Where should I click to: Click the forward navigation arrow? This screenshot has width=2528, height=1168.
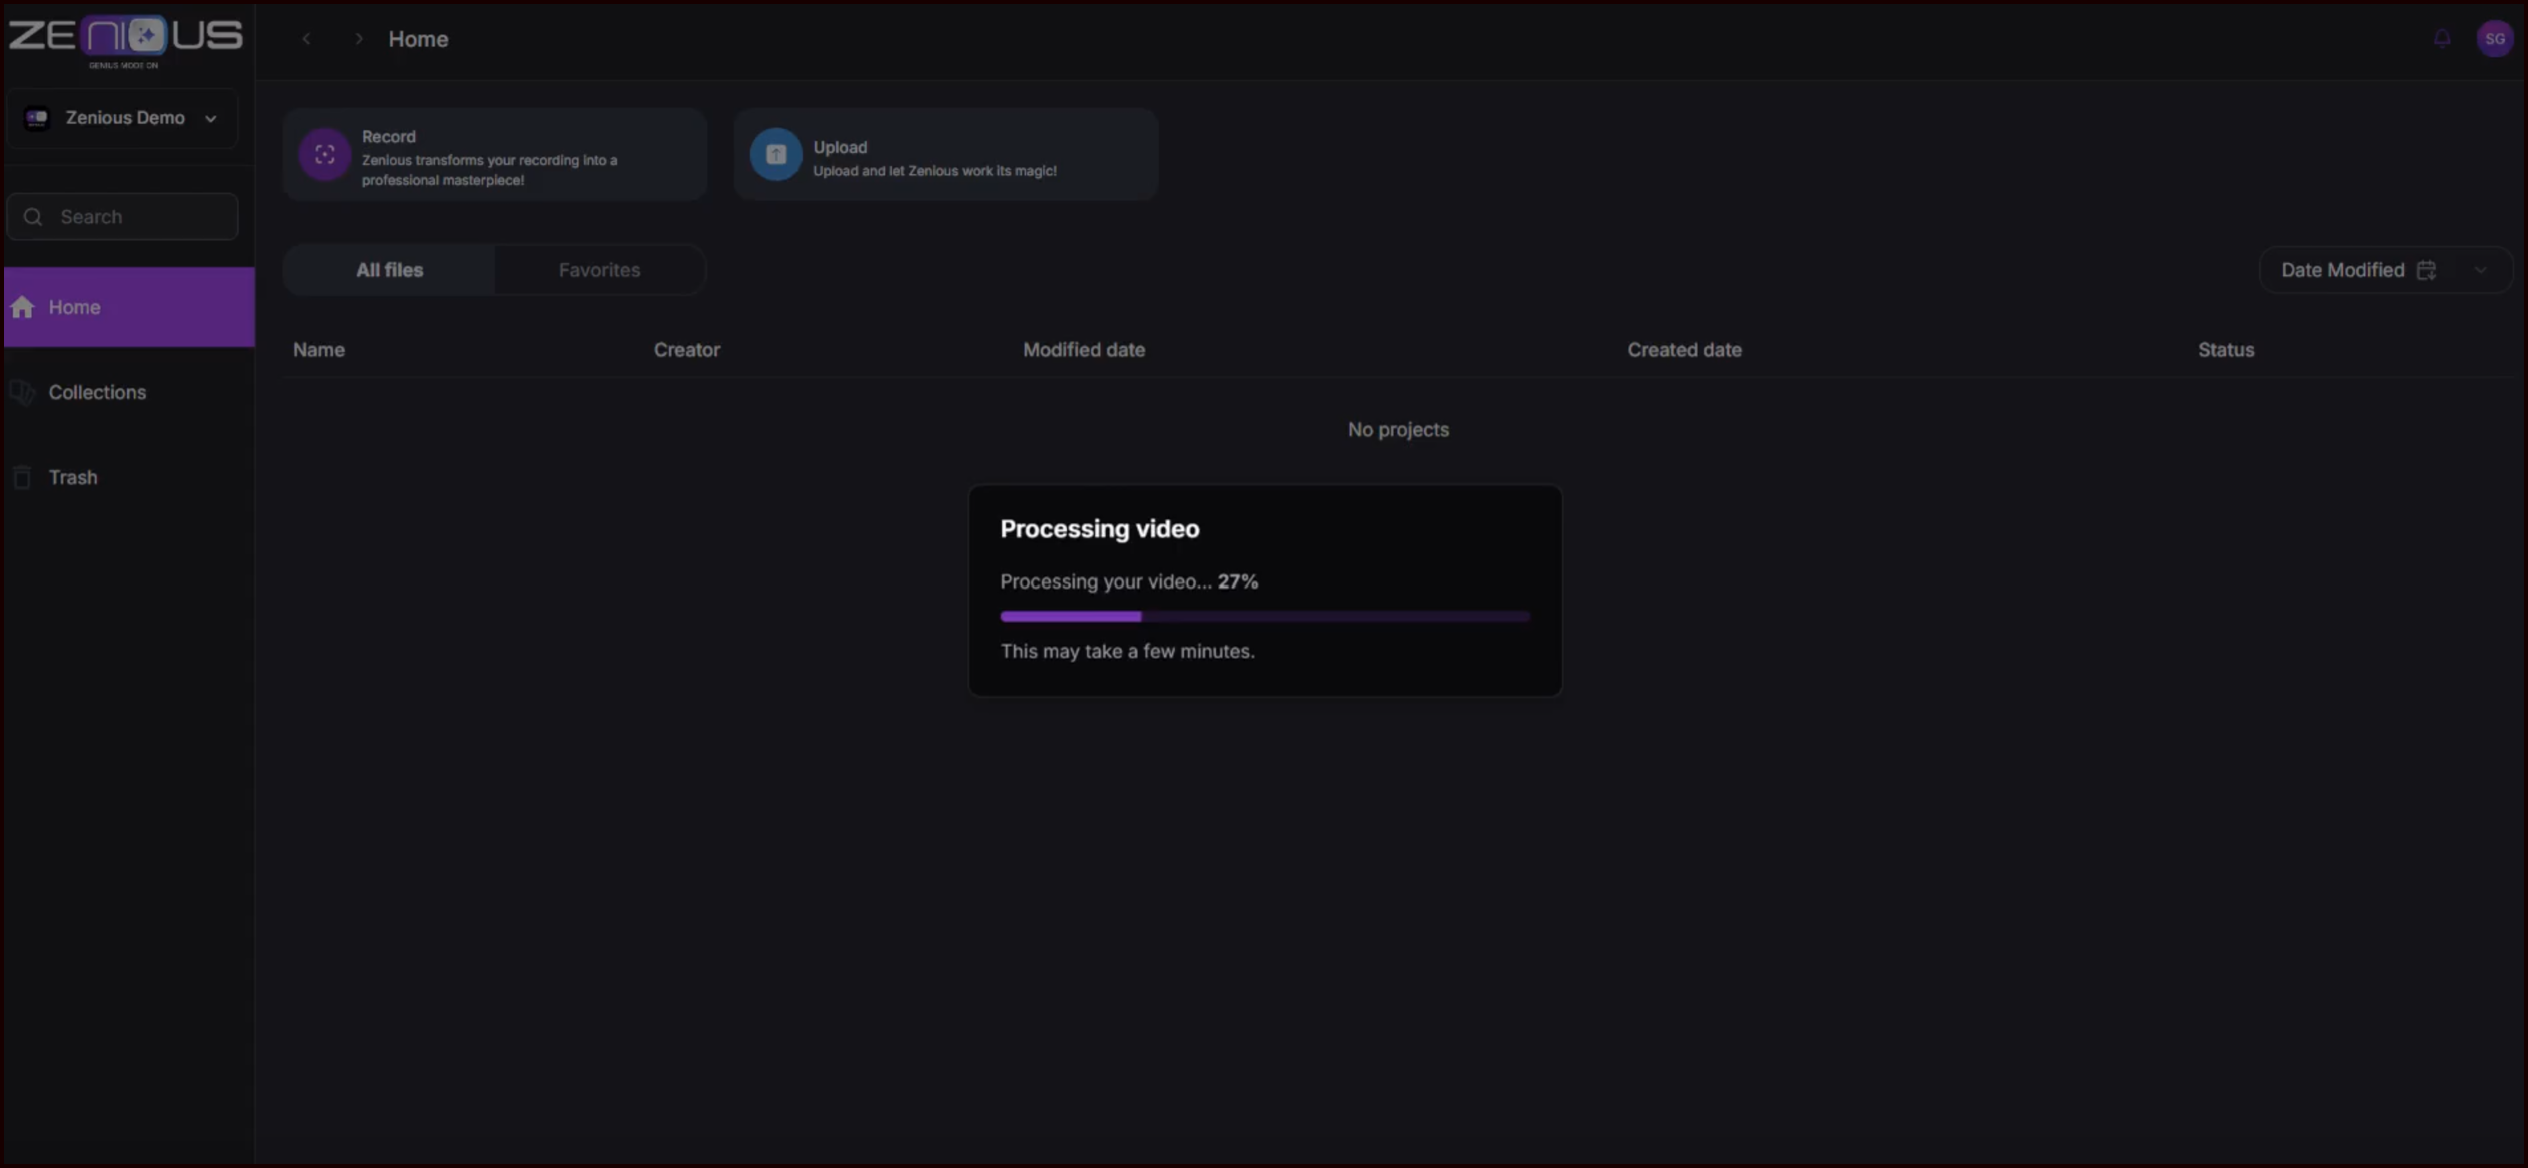(x=359, y=39)
